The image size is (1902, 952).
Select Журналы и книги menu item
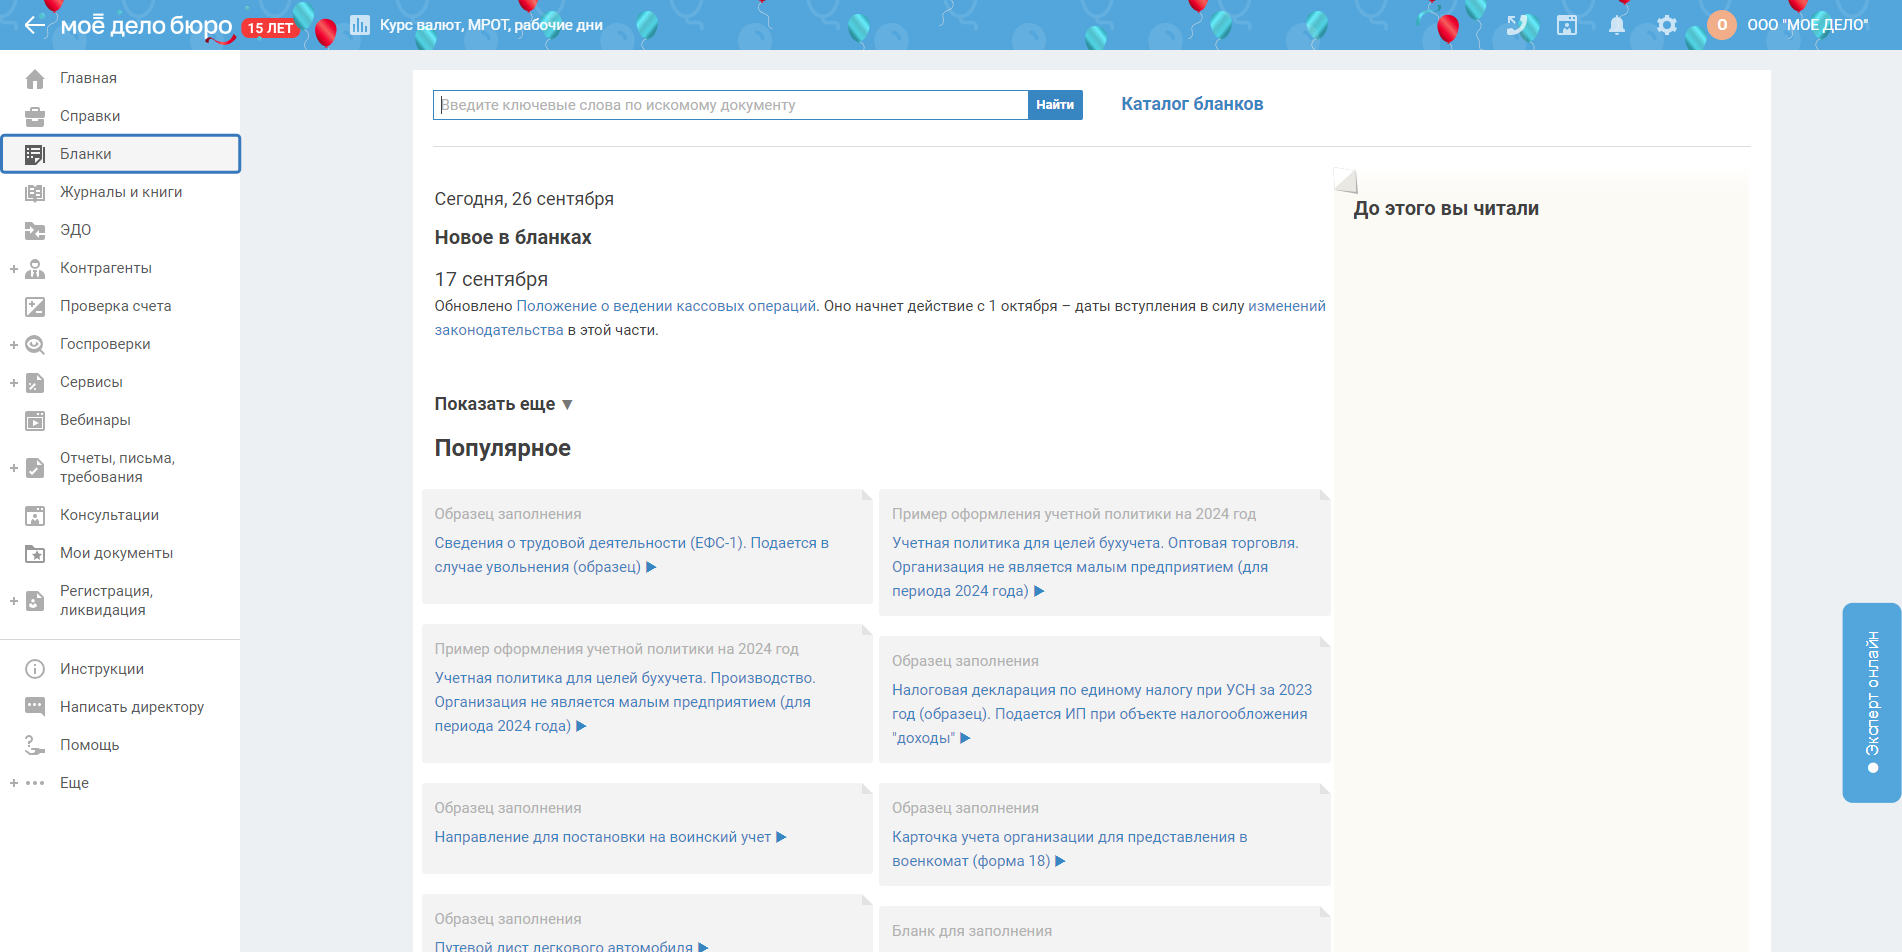coord(120,192)
